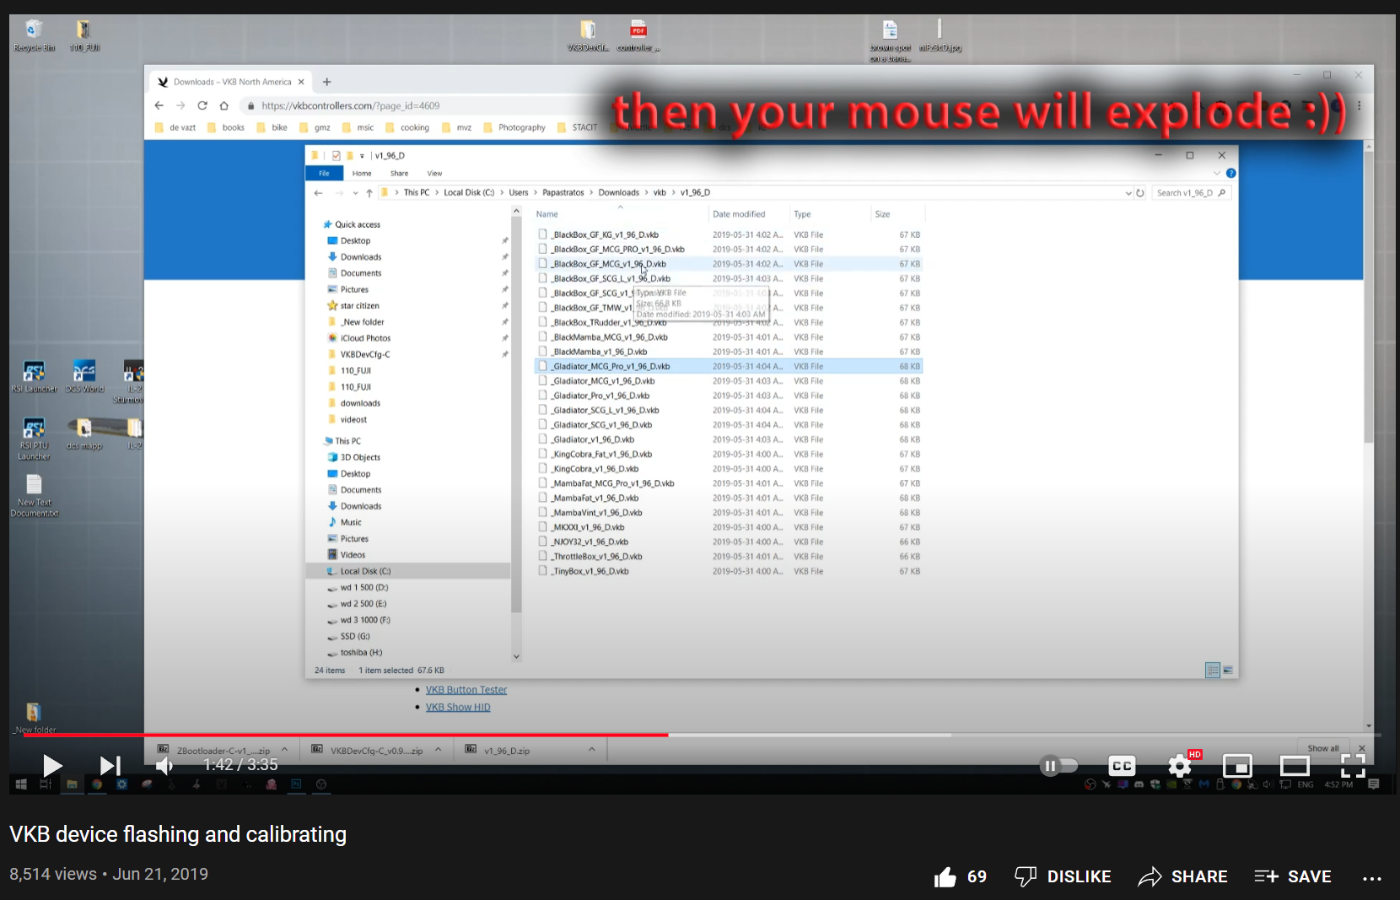Viewport: 1400px width, 900px height.
Task: Open the Home ribbon tab
Action: [x=362, y=173]
